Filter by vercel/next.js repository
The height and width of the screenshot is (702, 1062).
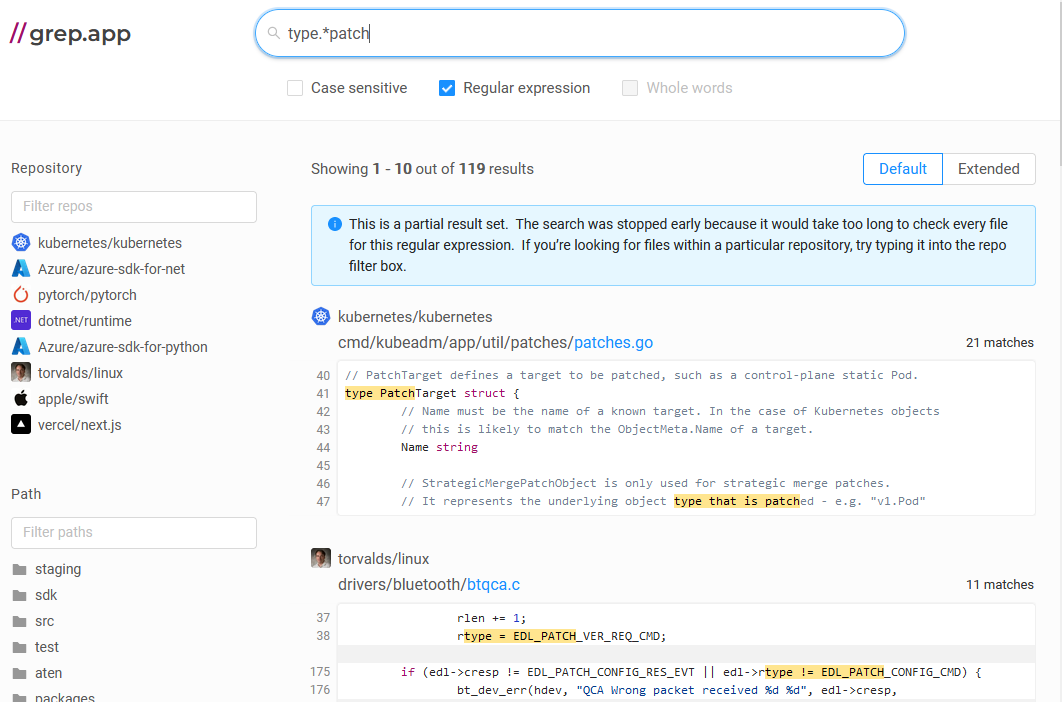(80, 426)
